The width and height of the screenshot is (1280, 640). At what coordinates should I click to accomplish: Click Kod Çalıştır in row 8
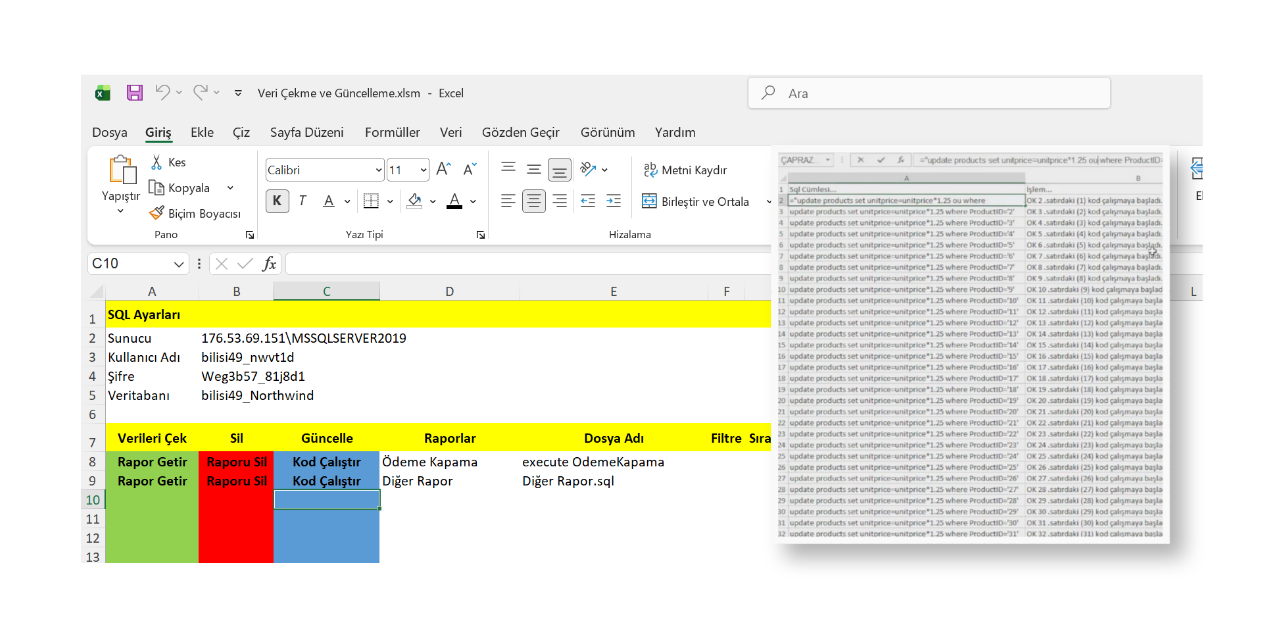[x=326, y=462]
